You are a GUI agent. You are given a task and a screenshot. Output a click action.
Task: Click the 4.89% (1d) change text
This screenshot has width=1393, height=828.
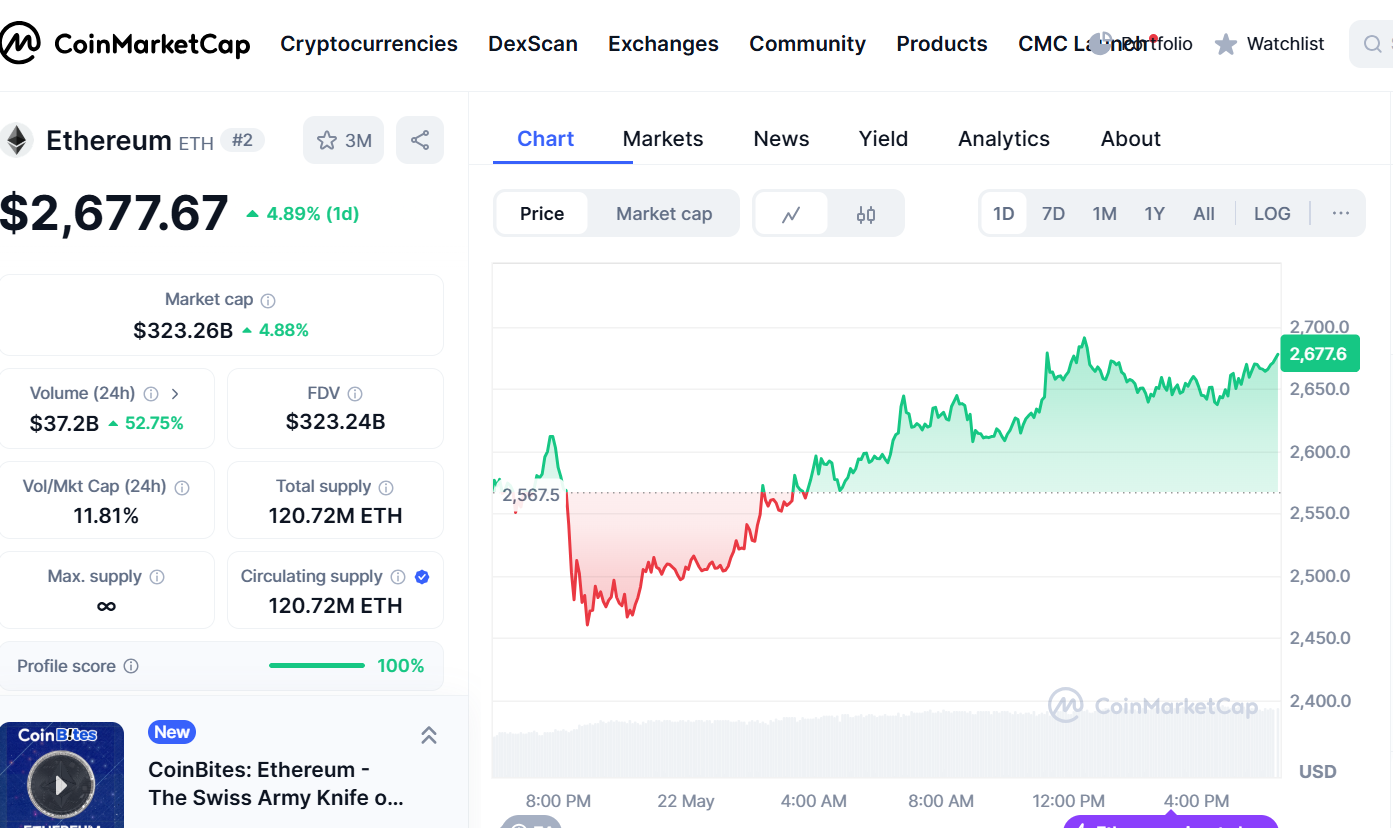313,214
